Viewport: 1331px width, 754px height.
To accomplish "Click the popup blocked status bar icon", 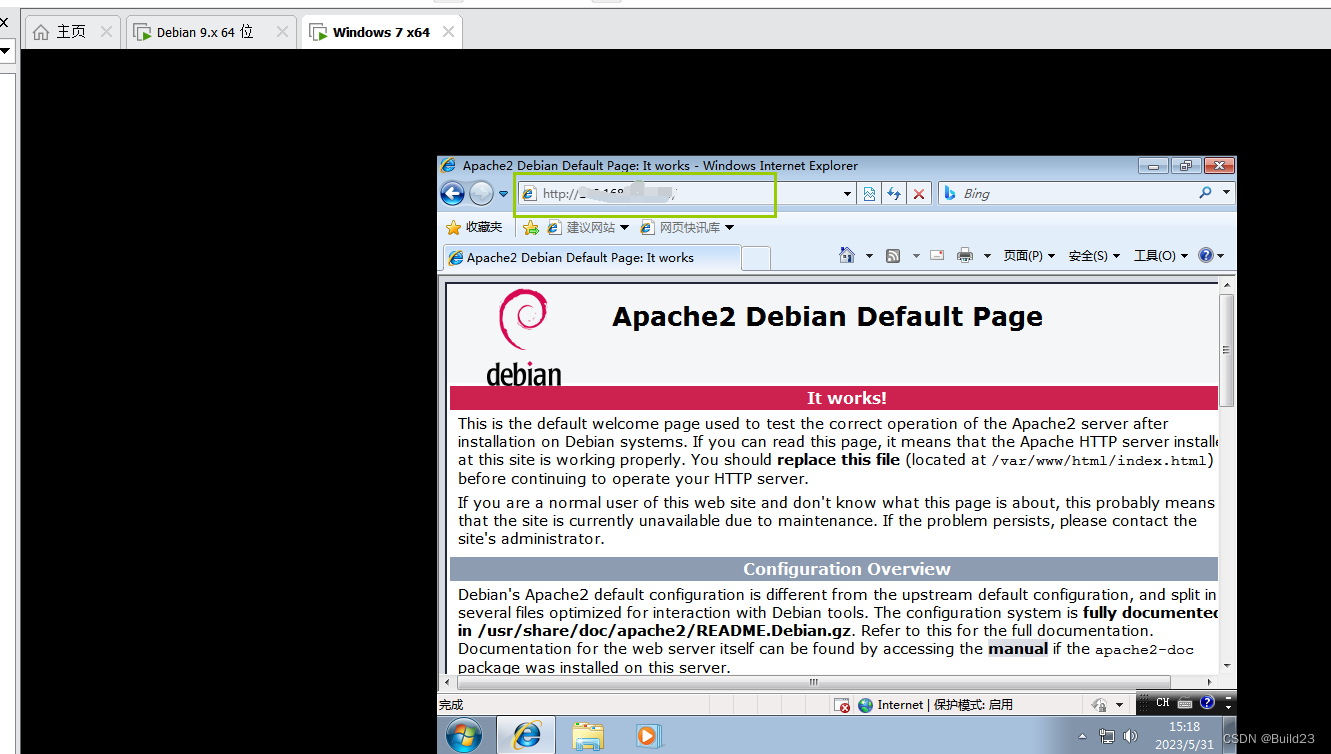I will (843, 705).
